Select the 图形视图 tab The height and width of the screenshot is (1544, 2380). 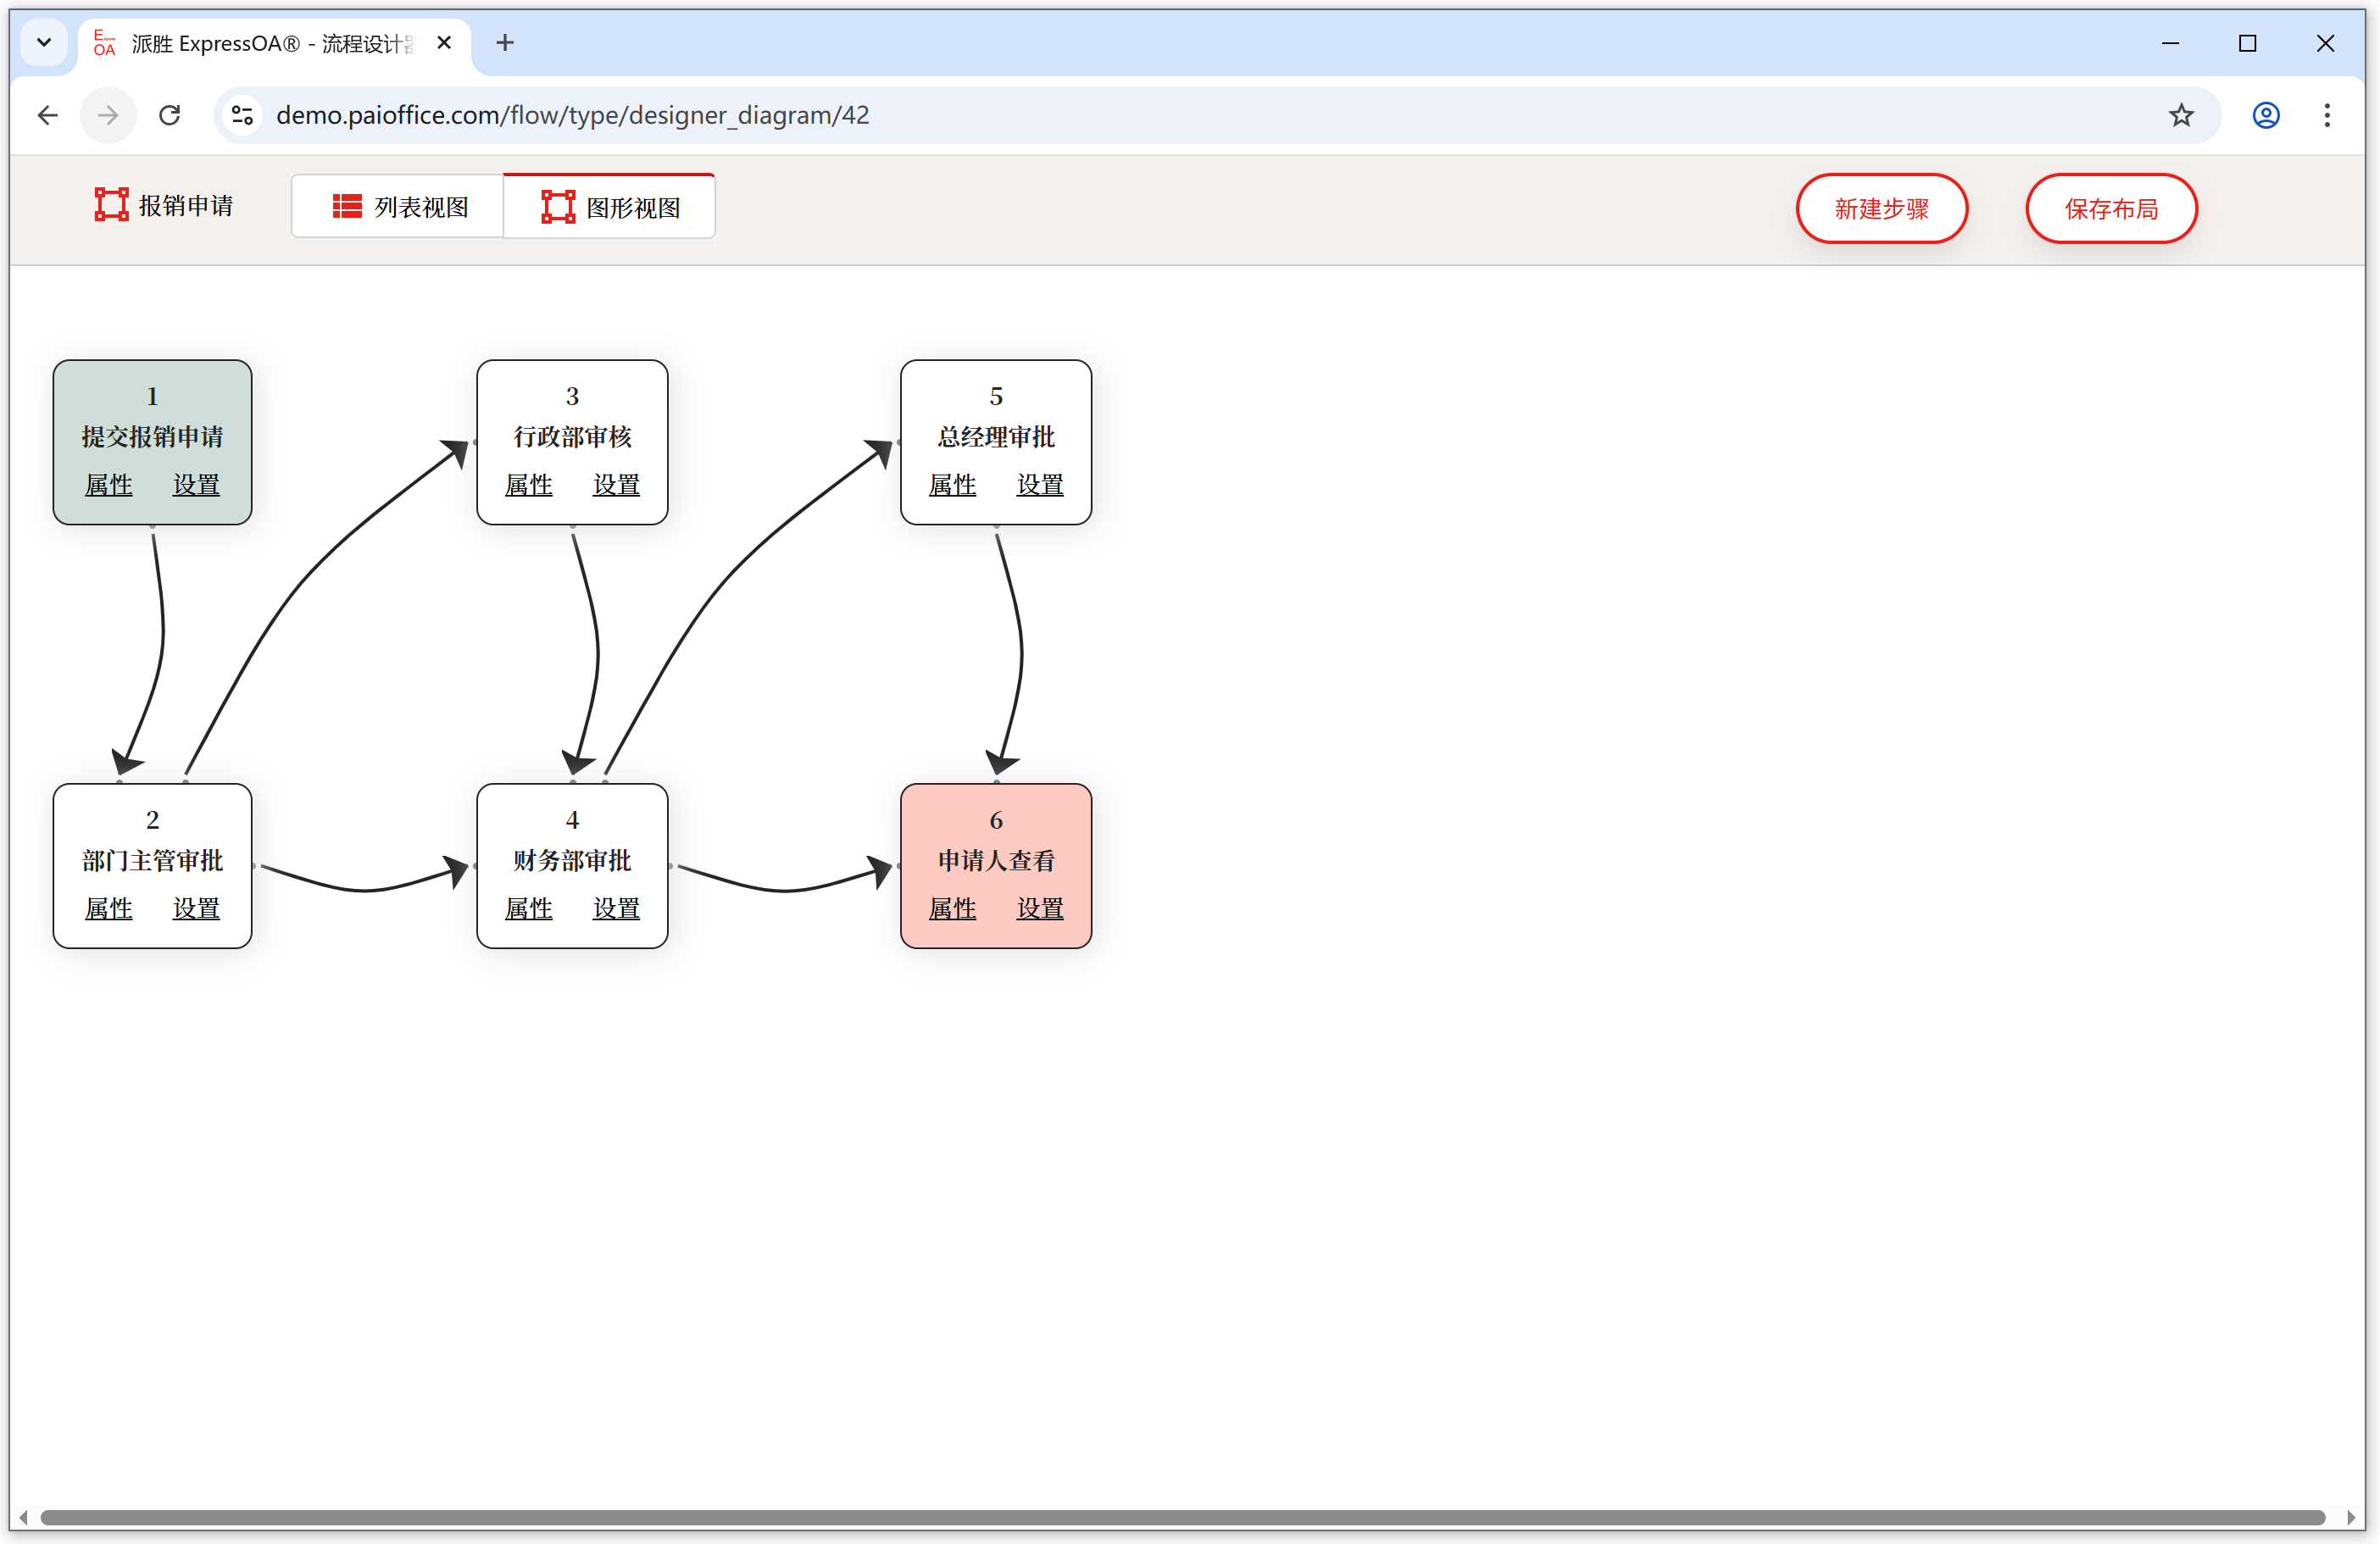coord(610,207)
